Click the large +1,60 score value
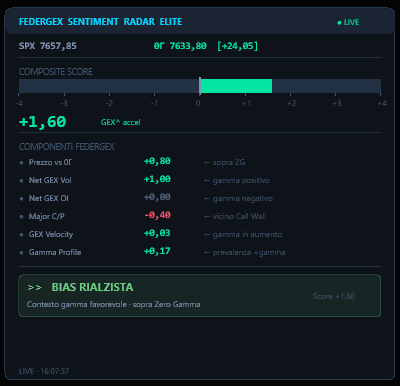 [x=42, y=122]
